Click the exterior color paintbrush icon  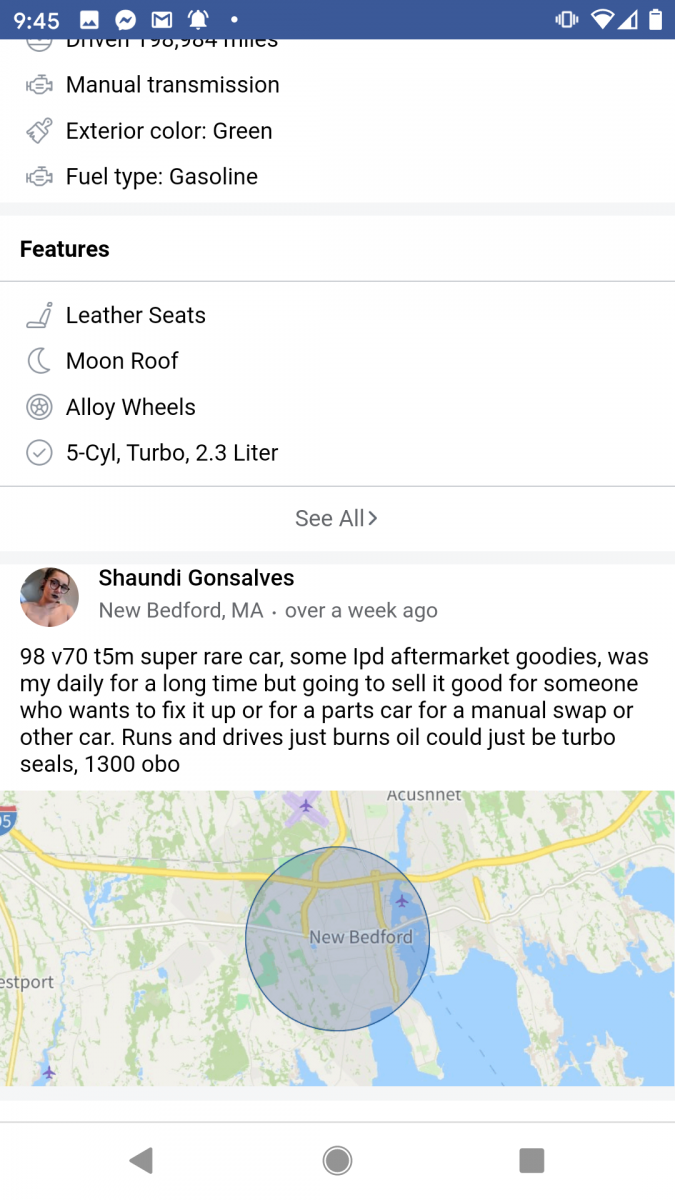pos(38,131)
